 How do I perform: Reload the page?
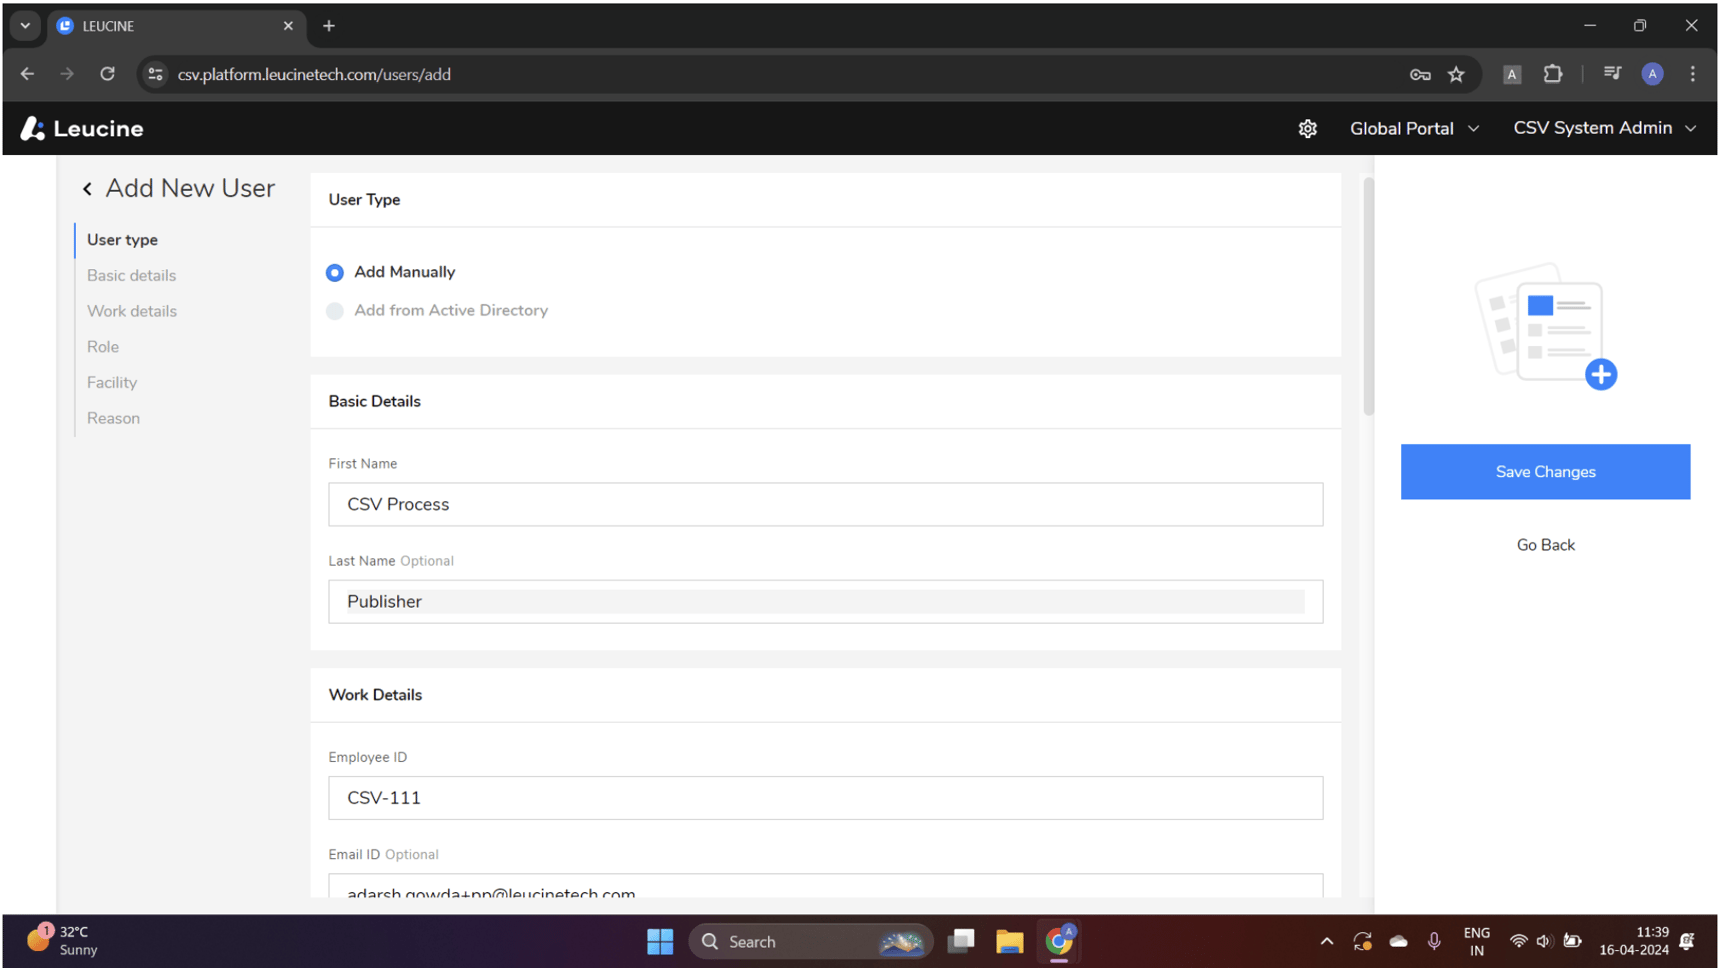[107, 74]
